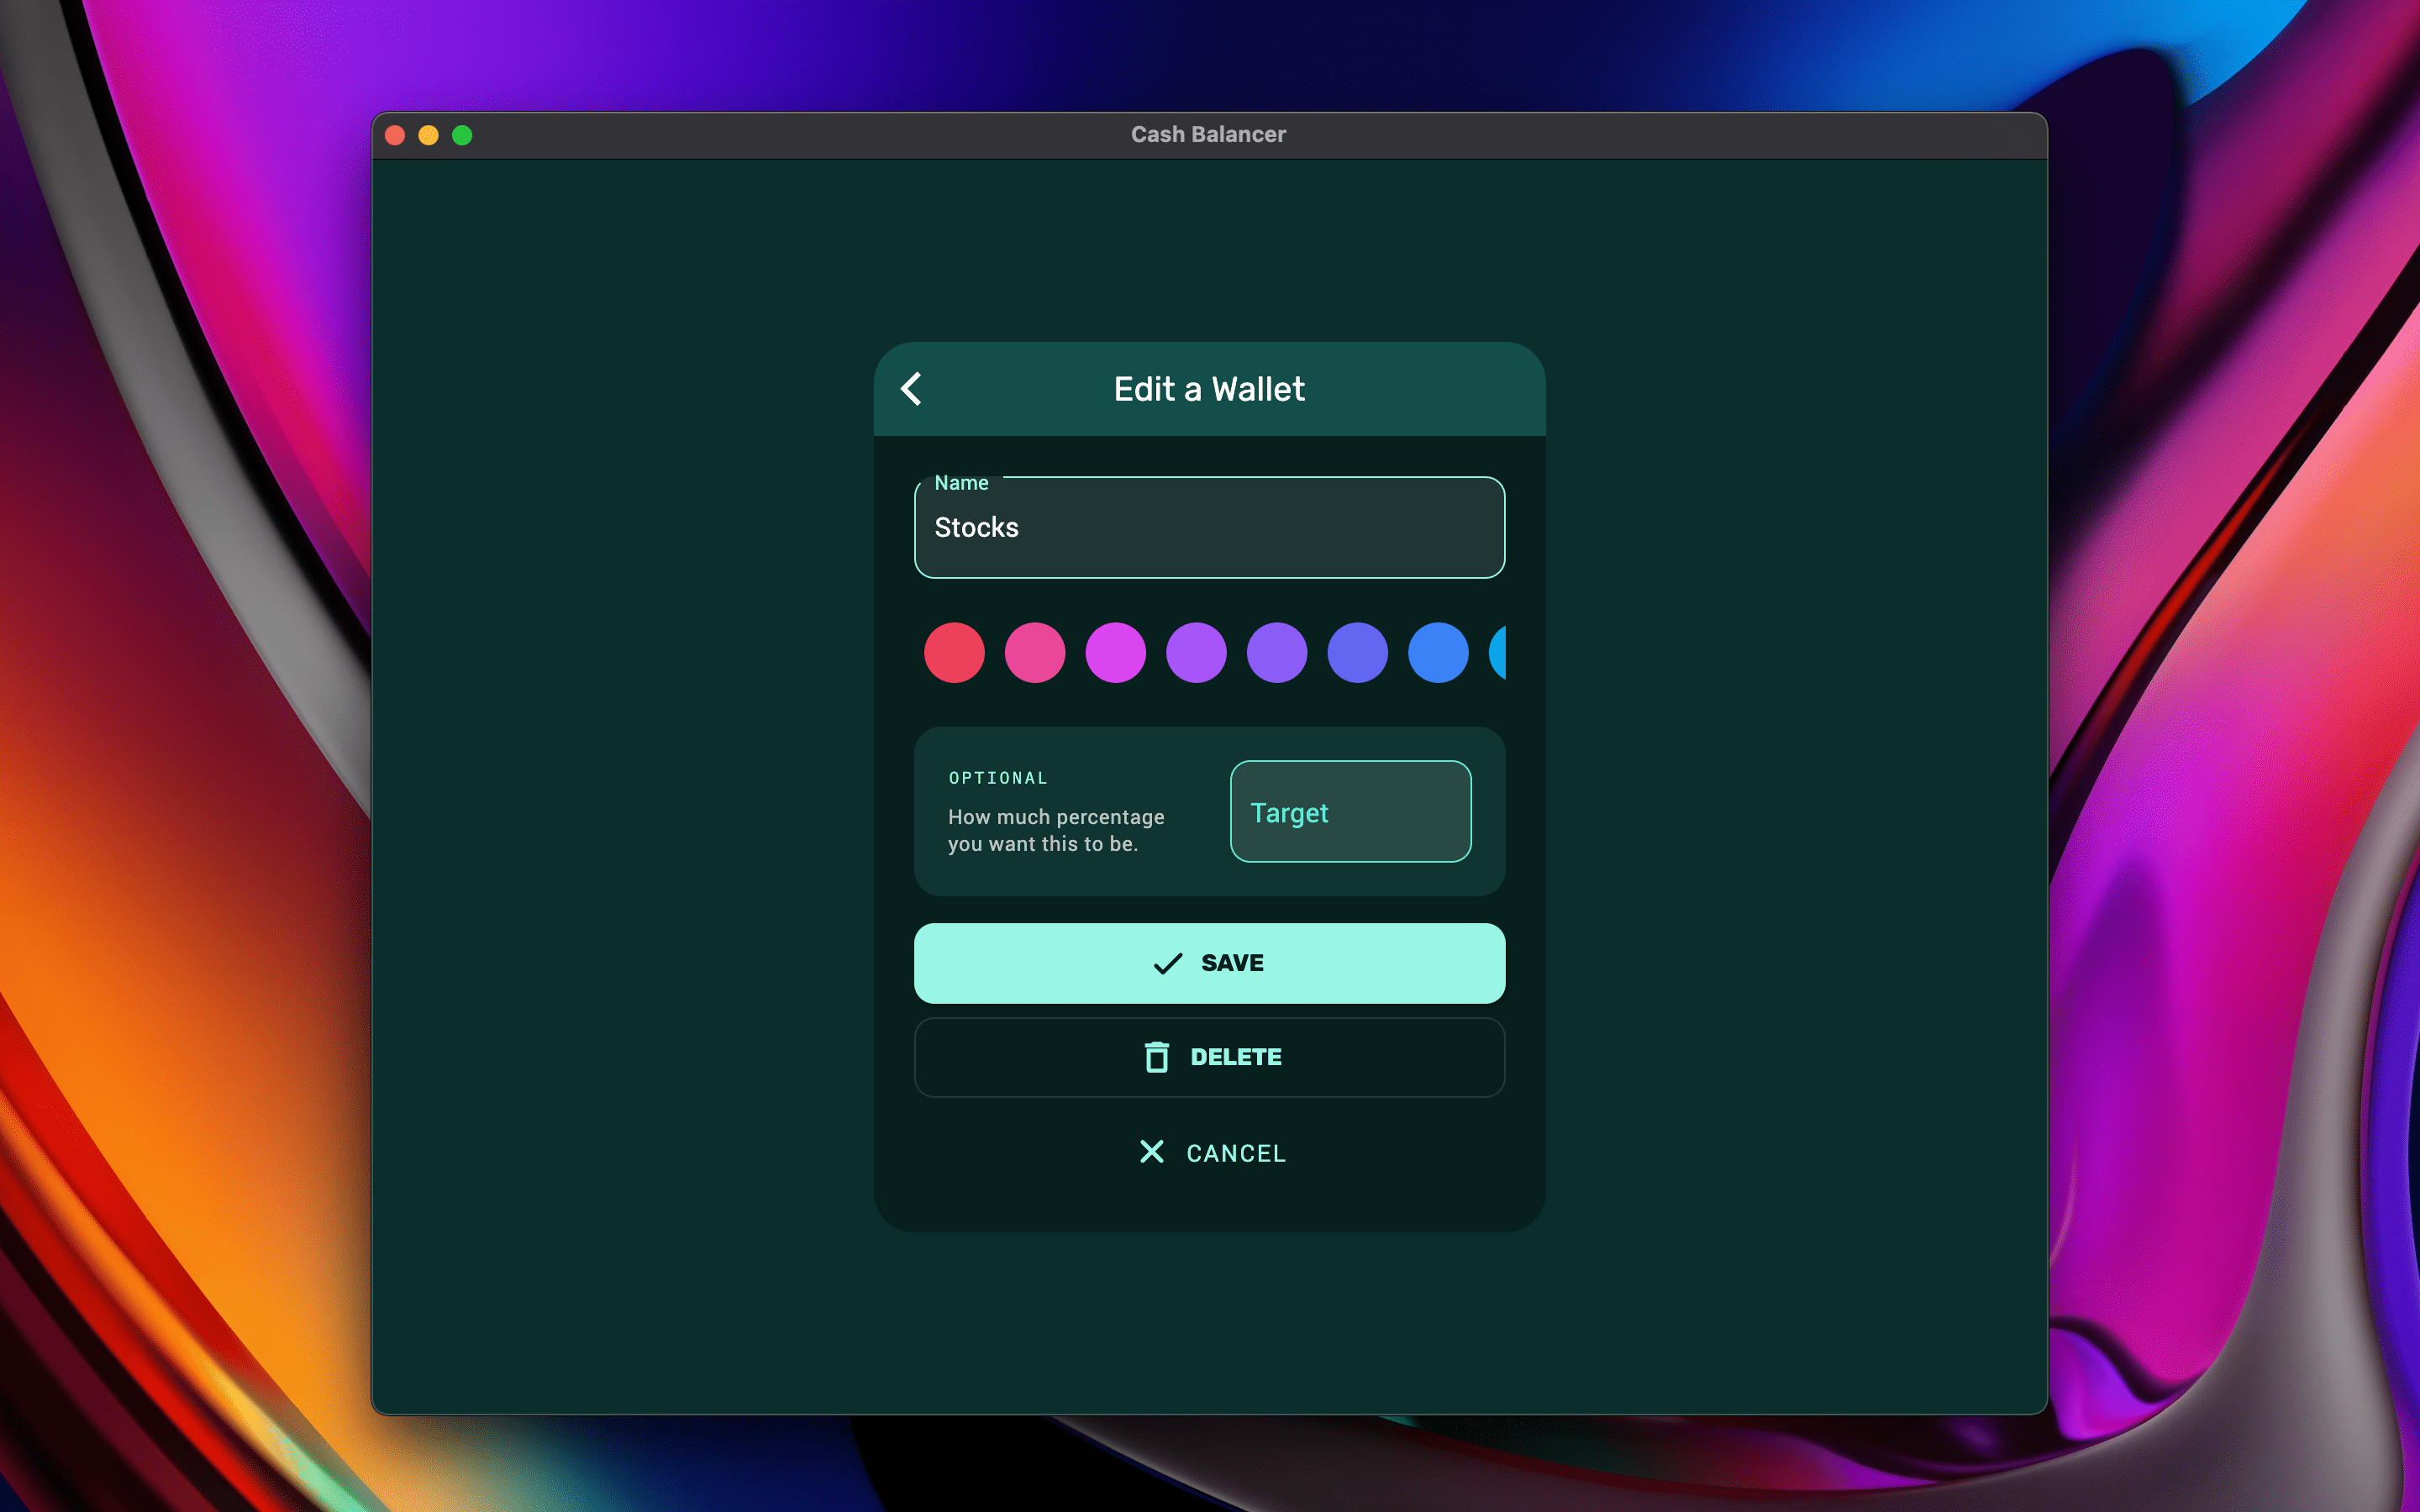
Task: Focus the Target percentage input
Action: tap(1350, 812)
